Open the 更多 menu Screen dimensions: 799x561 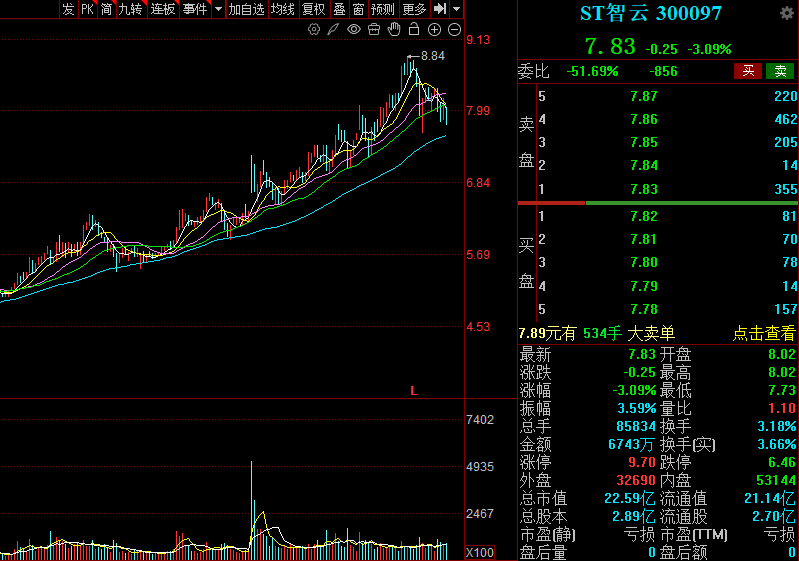pyautogui.click(x=414, y=9)
